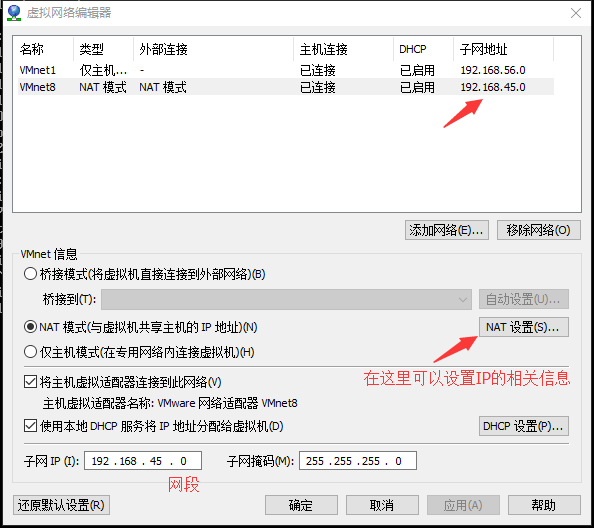
Task: Click 已连接 cell in VMnet1 row
Action: click(x=318, y=70)
